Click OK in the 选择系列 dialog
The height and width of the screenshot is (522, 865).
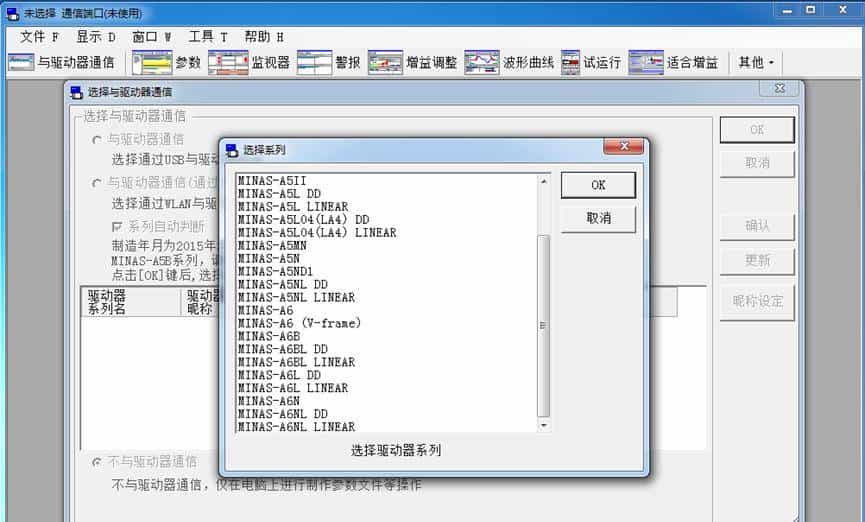[x=598, y=185]
